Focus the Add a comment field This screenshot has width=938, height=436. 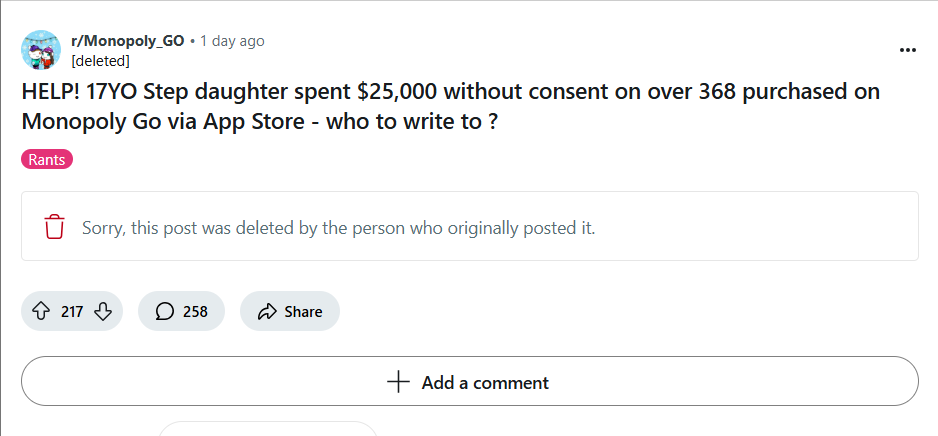point(470,382)
